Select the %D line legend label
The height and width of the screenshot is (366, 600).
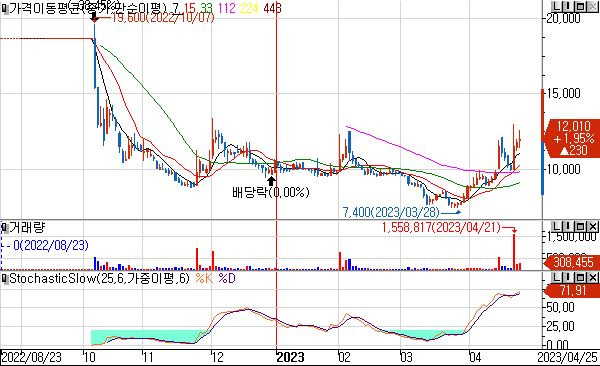(x=227, y=278)
